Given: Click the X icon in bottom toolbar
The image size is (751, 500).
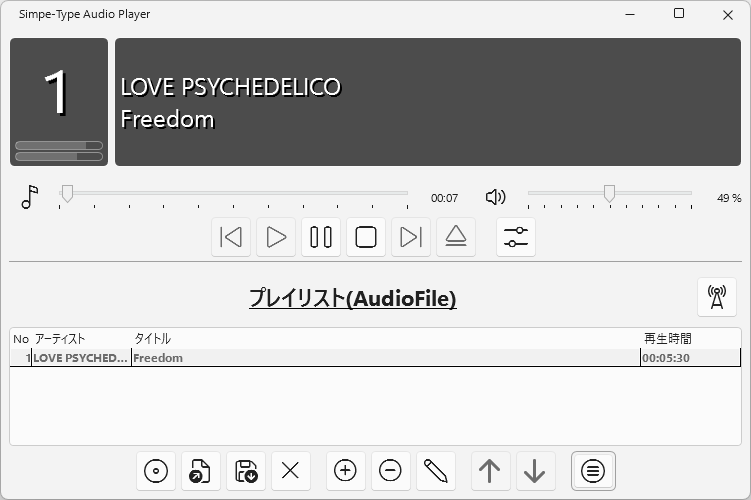Looking at the screenshot, I should 291,471.
